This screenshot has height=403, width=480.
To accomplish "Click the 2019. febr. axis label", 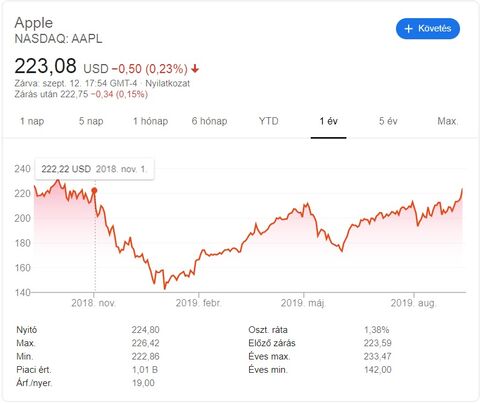I will coord(198,303).
